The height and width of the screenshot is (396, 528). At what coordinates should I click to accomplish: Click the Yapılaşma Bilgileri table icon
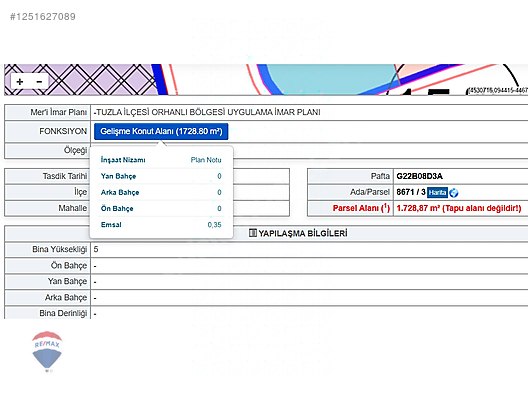[x=253, y=233]
